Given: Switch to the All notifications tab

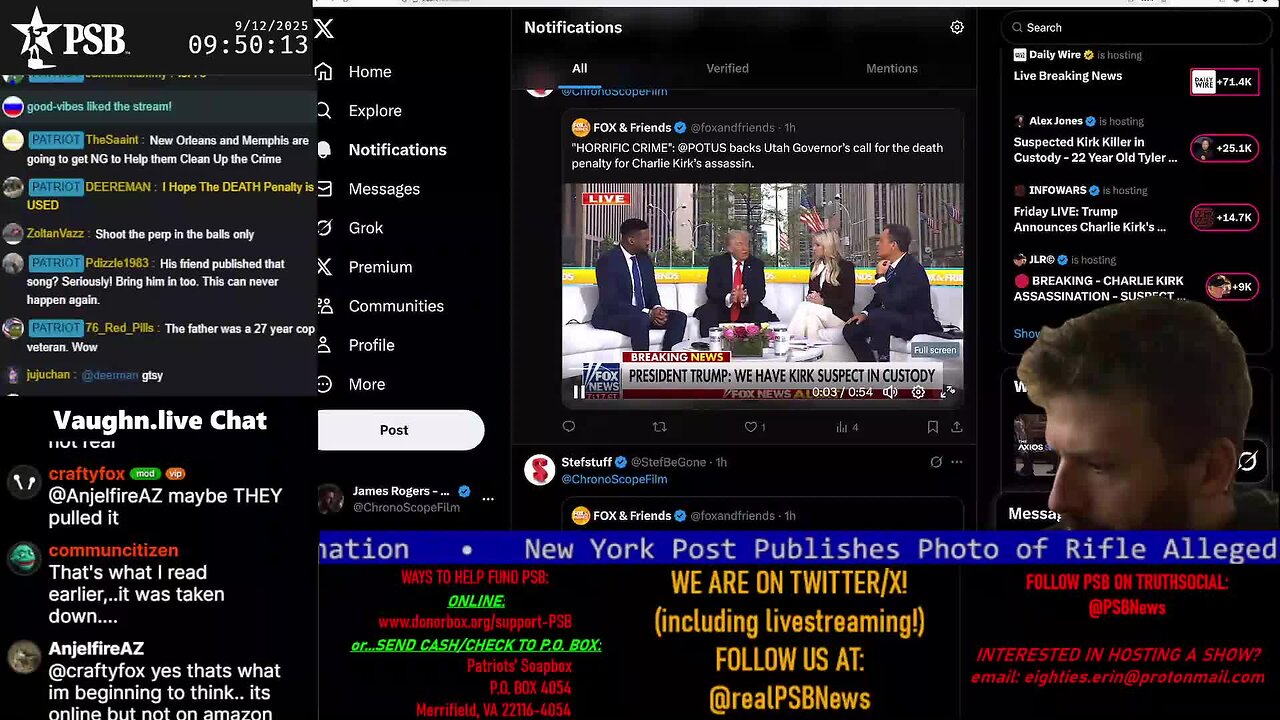Looking at the screenshot, I should pyautogui.click(x=579, y=68).
